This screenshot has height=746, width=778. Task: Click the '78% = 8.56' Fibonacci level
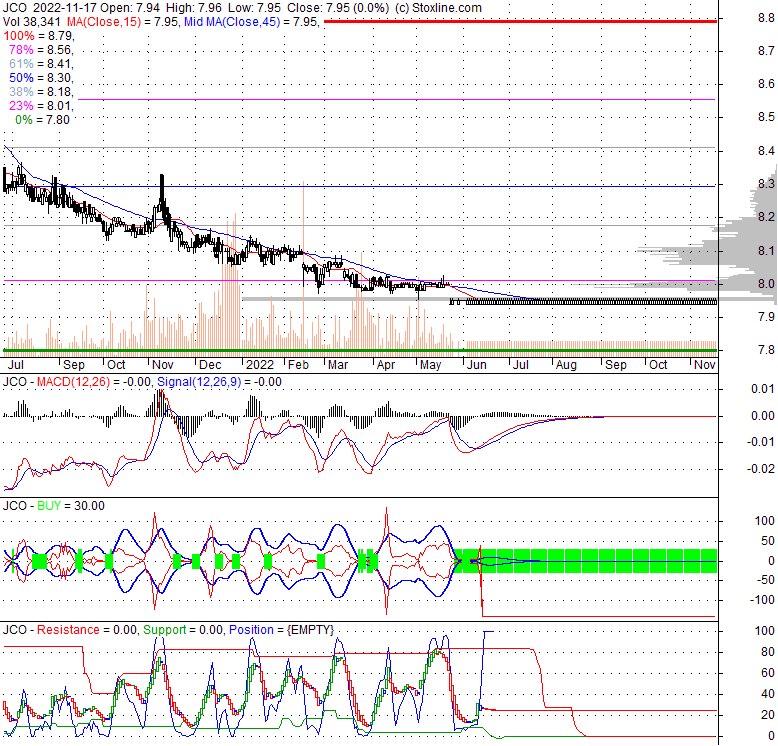click(41, 50)
